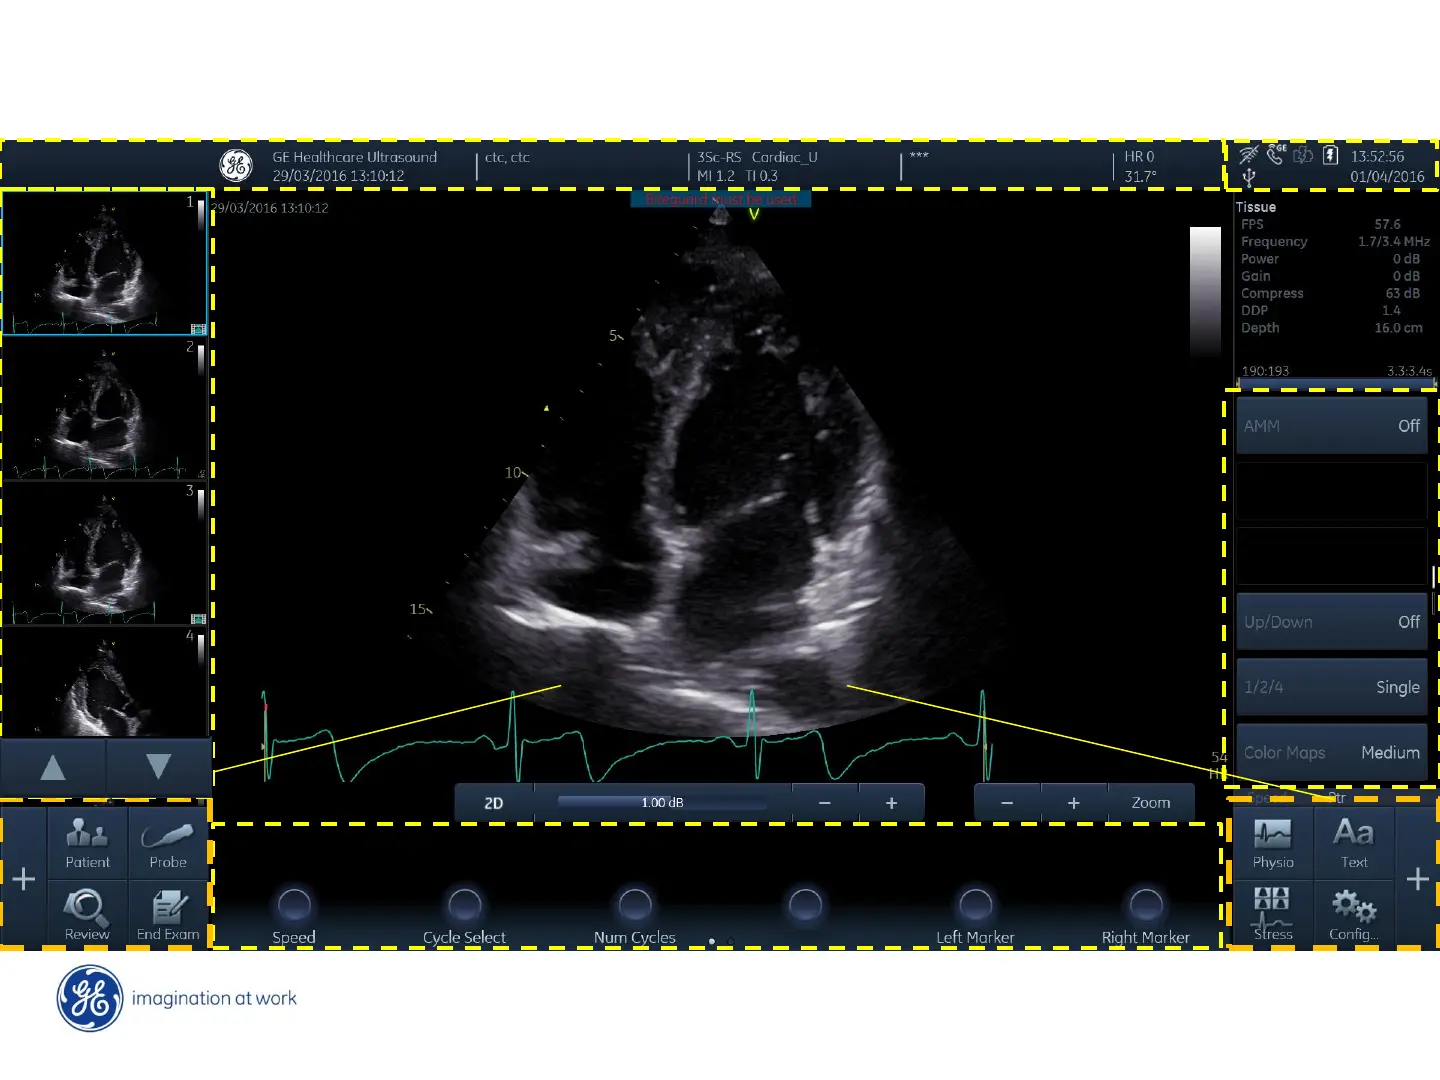Viewport: 1440px width, 1080px height.
Task: Toggle AMM mode on
Action: (1331, 426)
